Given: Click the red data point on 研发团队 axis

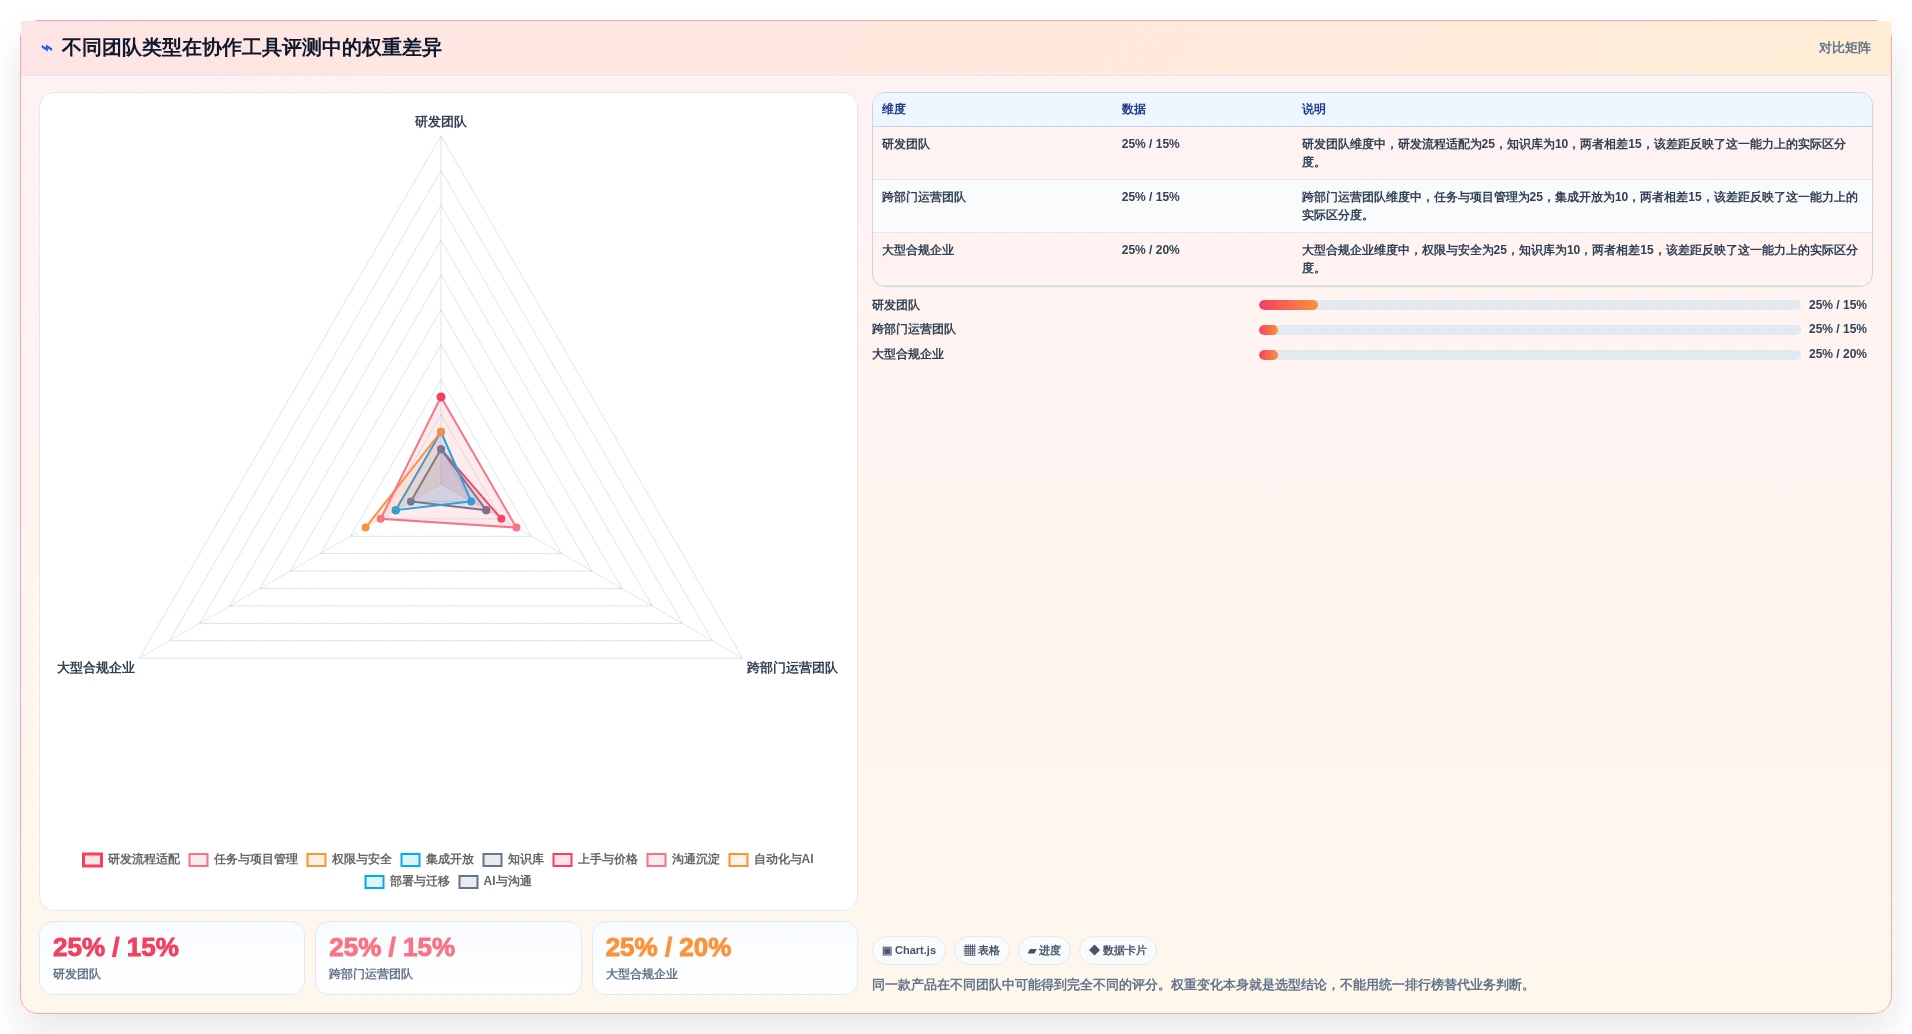Looking at the screenshot, I should point(441,397).
